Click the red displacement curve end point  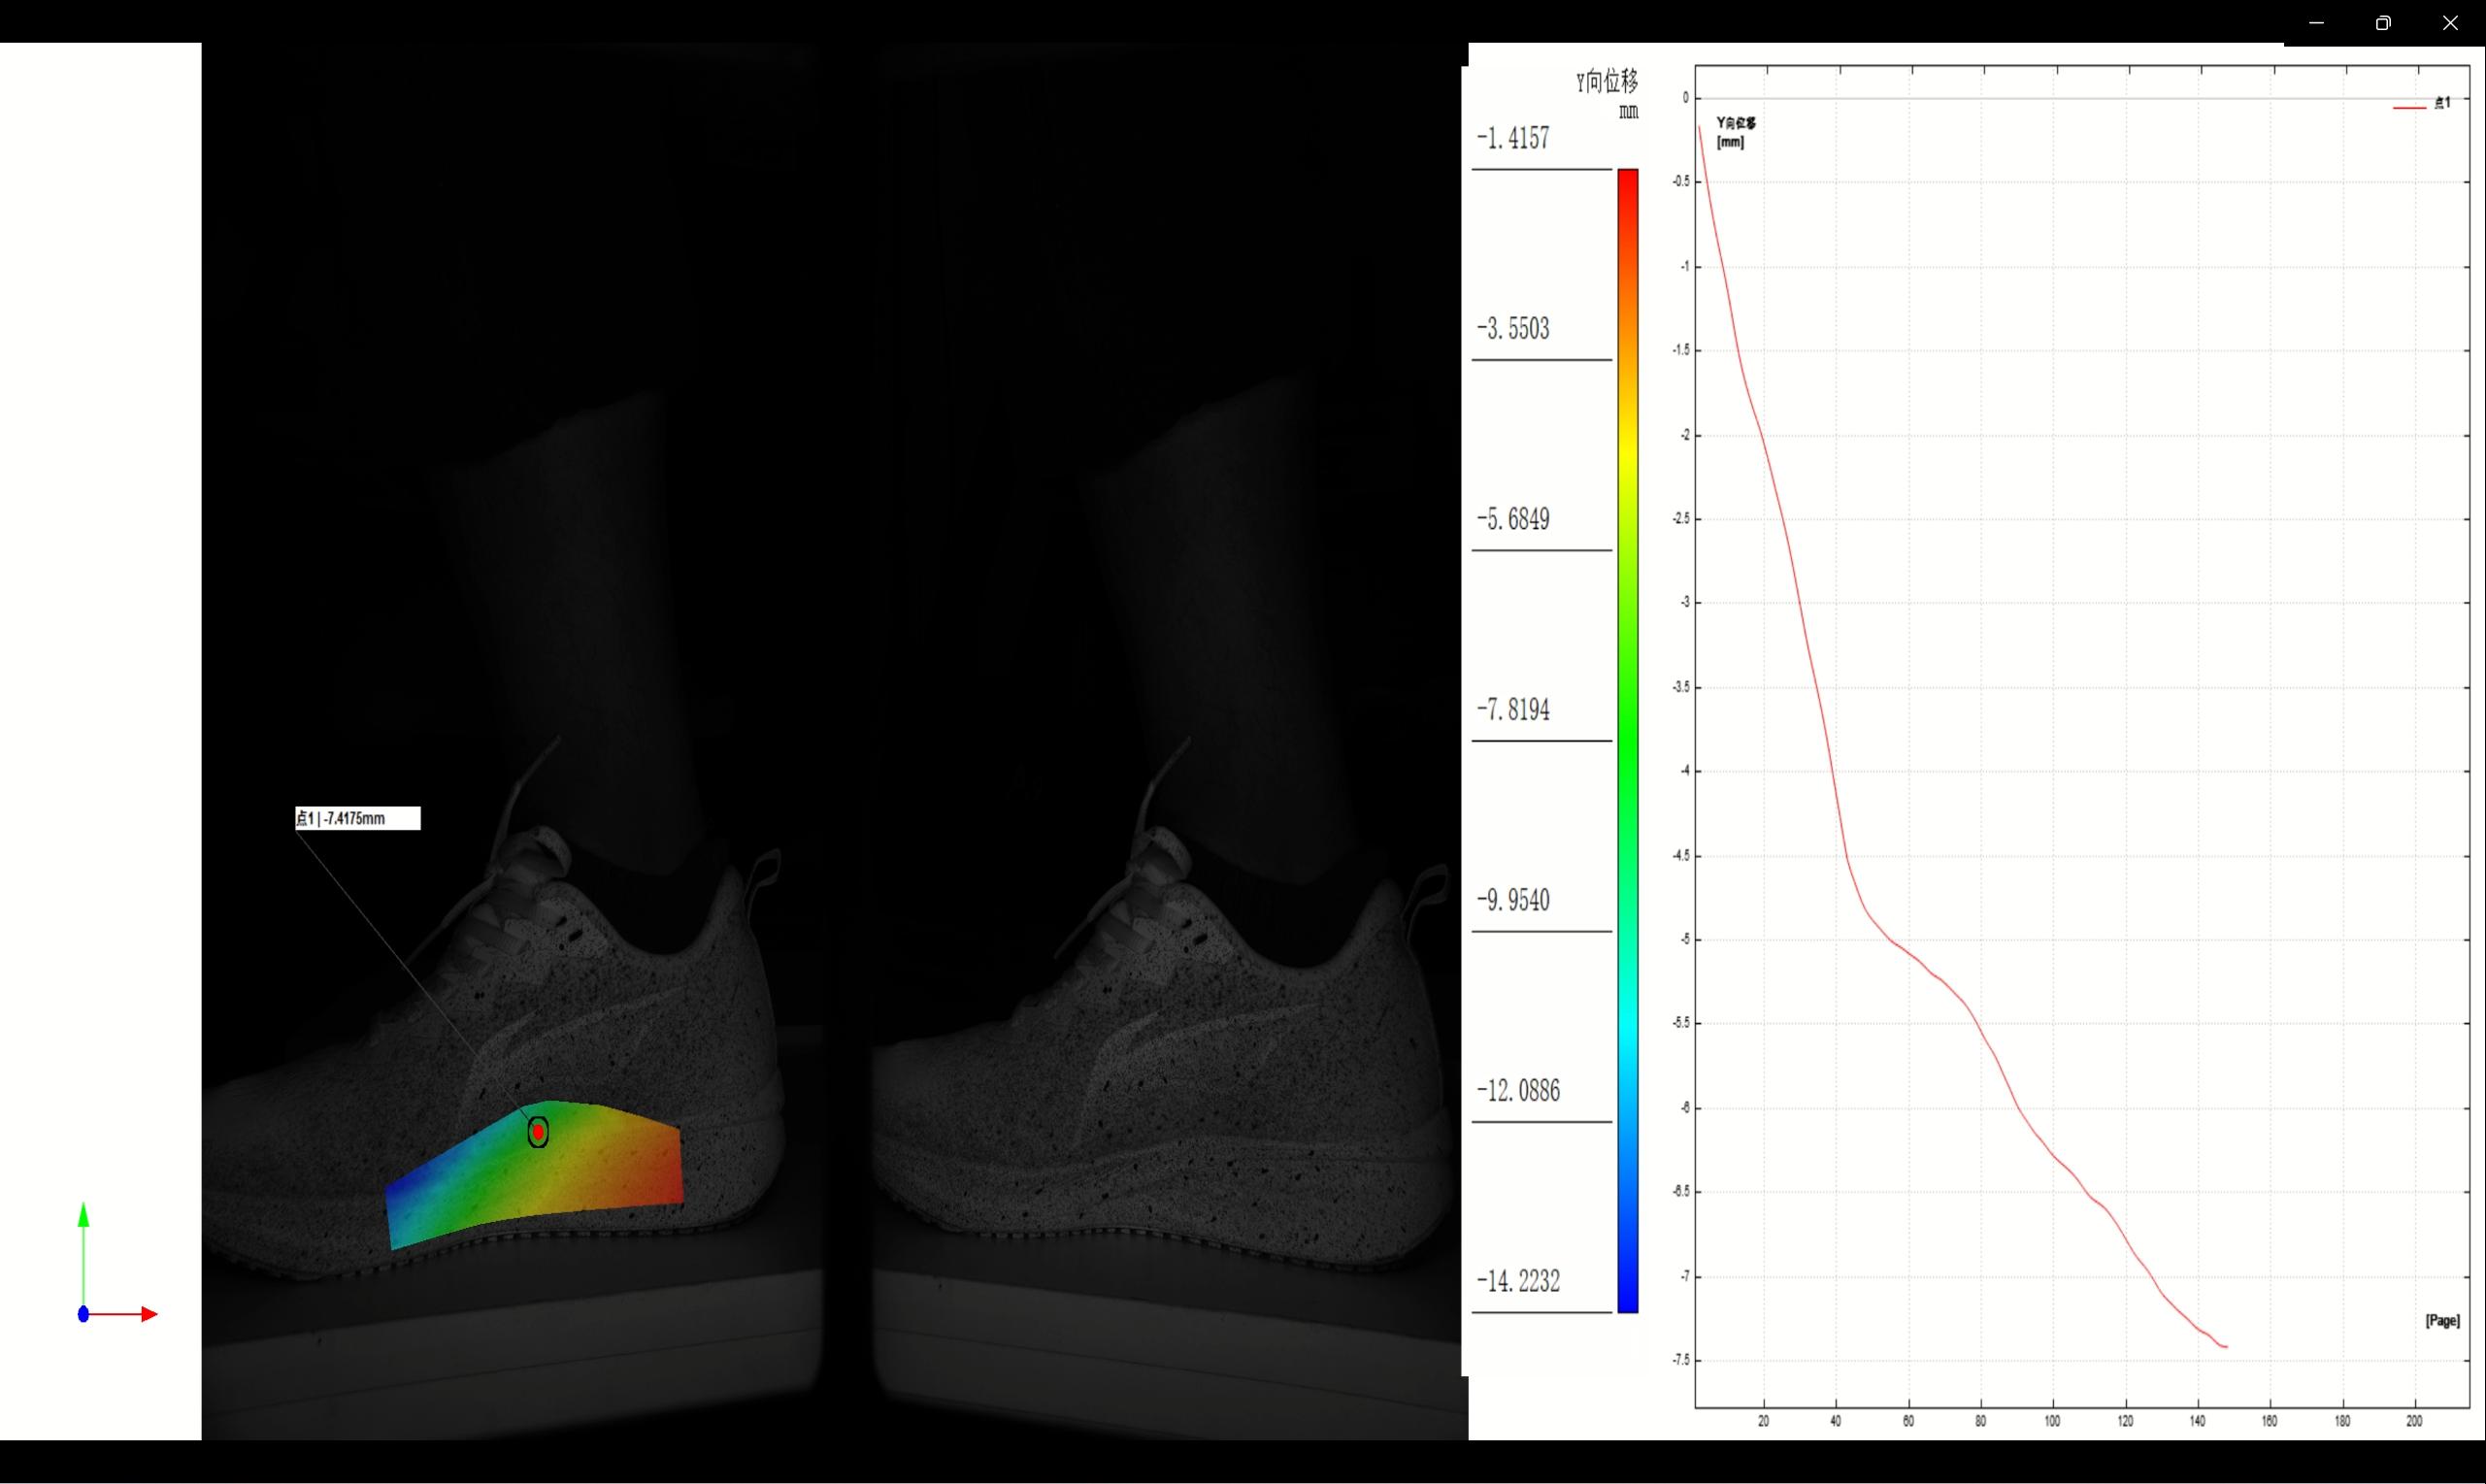tap(2226, 1347)
